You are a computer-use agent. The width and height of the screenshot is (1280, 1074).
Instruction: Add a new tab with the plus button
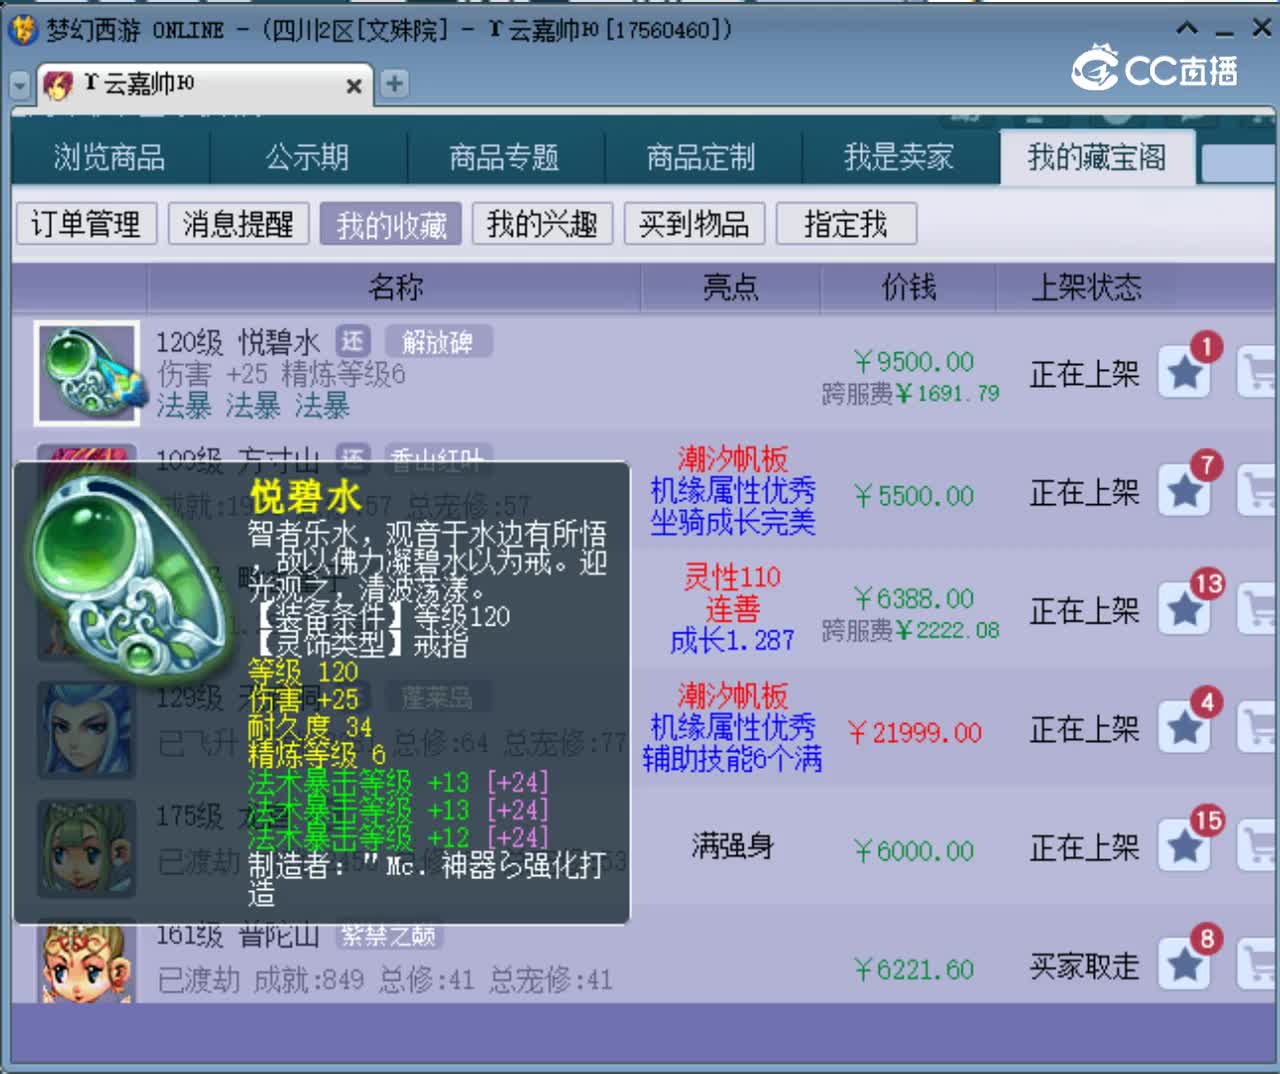(x=395, y=84)
